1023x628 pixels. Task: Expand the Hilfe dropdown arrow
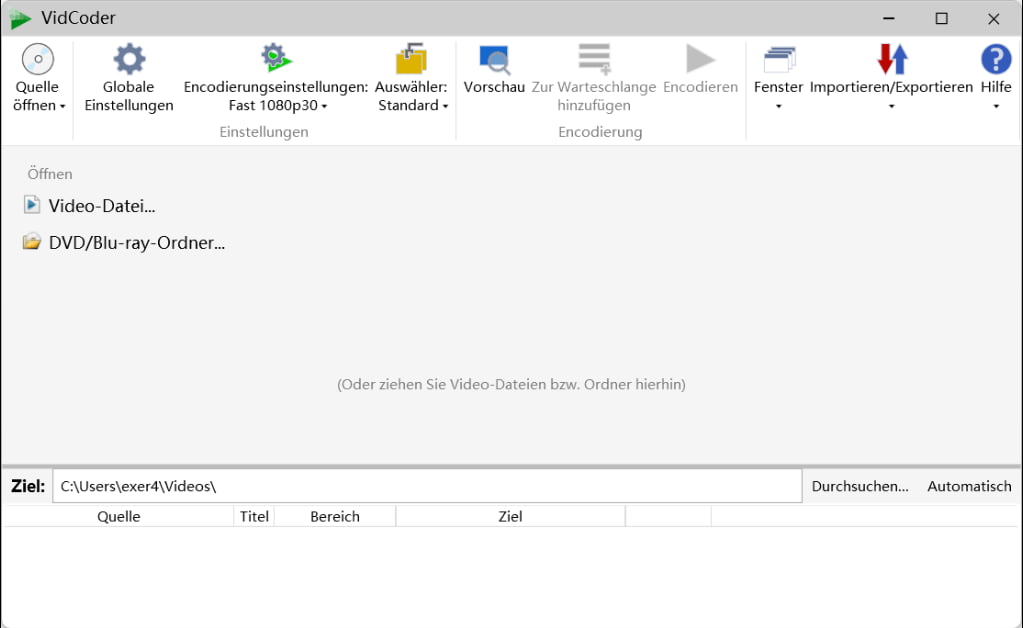click(996, 106)
